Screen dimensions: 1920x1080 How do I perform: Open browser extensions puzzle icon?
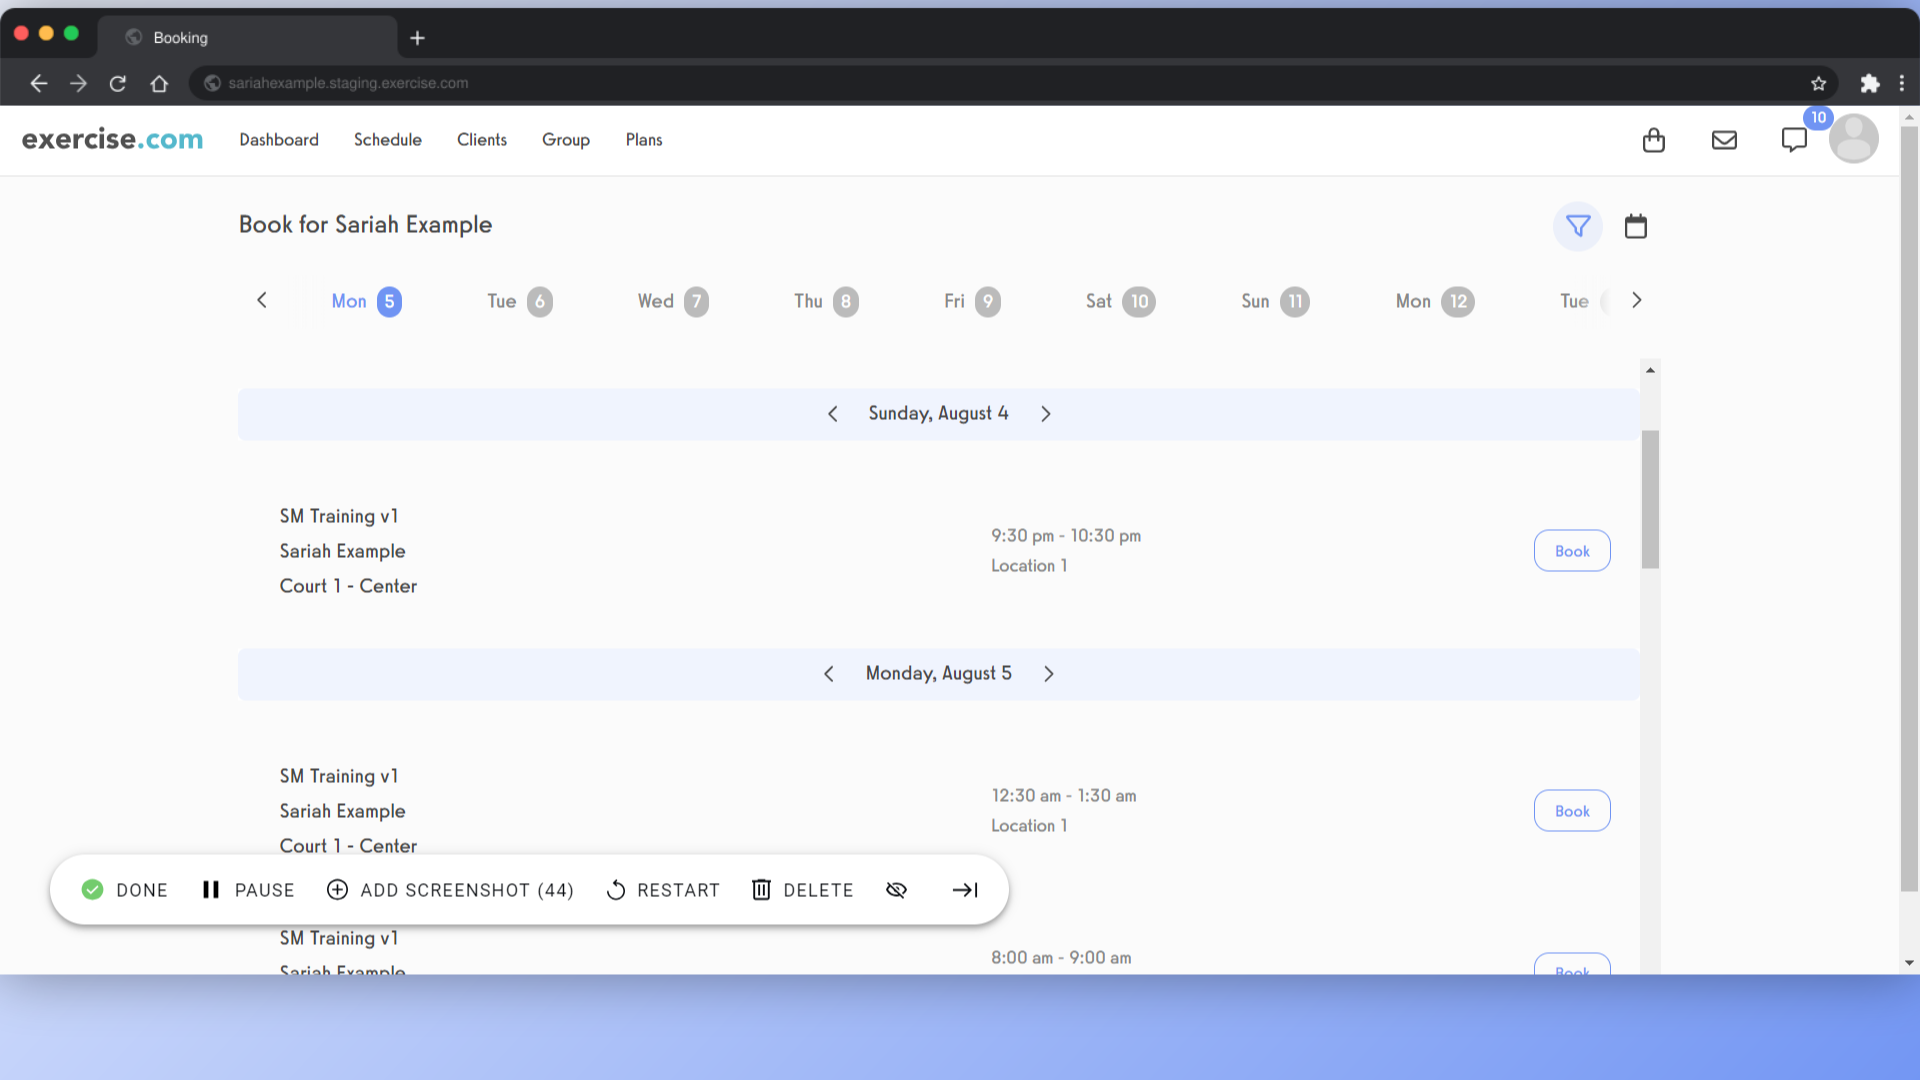tap(1870, 83)
